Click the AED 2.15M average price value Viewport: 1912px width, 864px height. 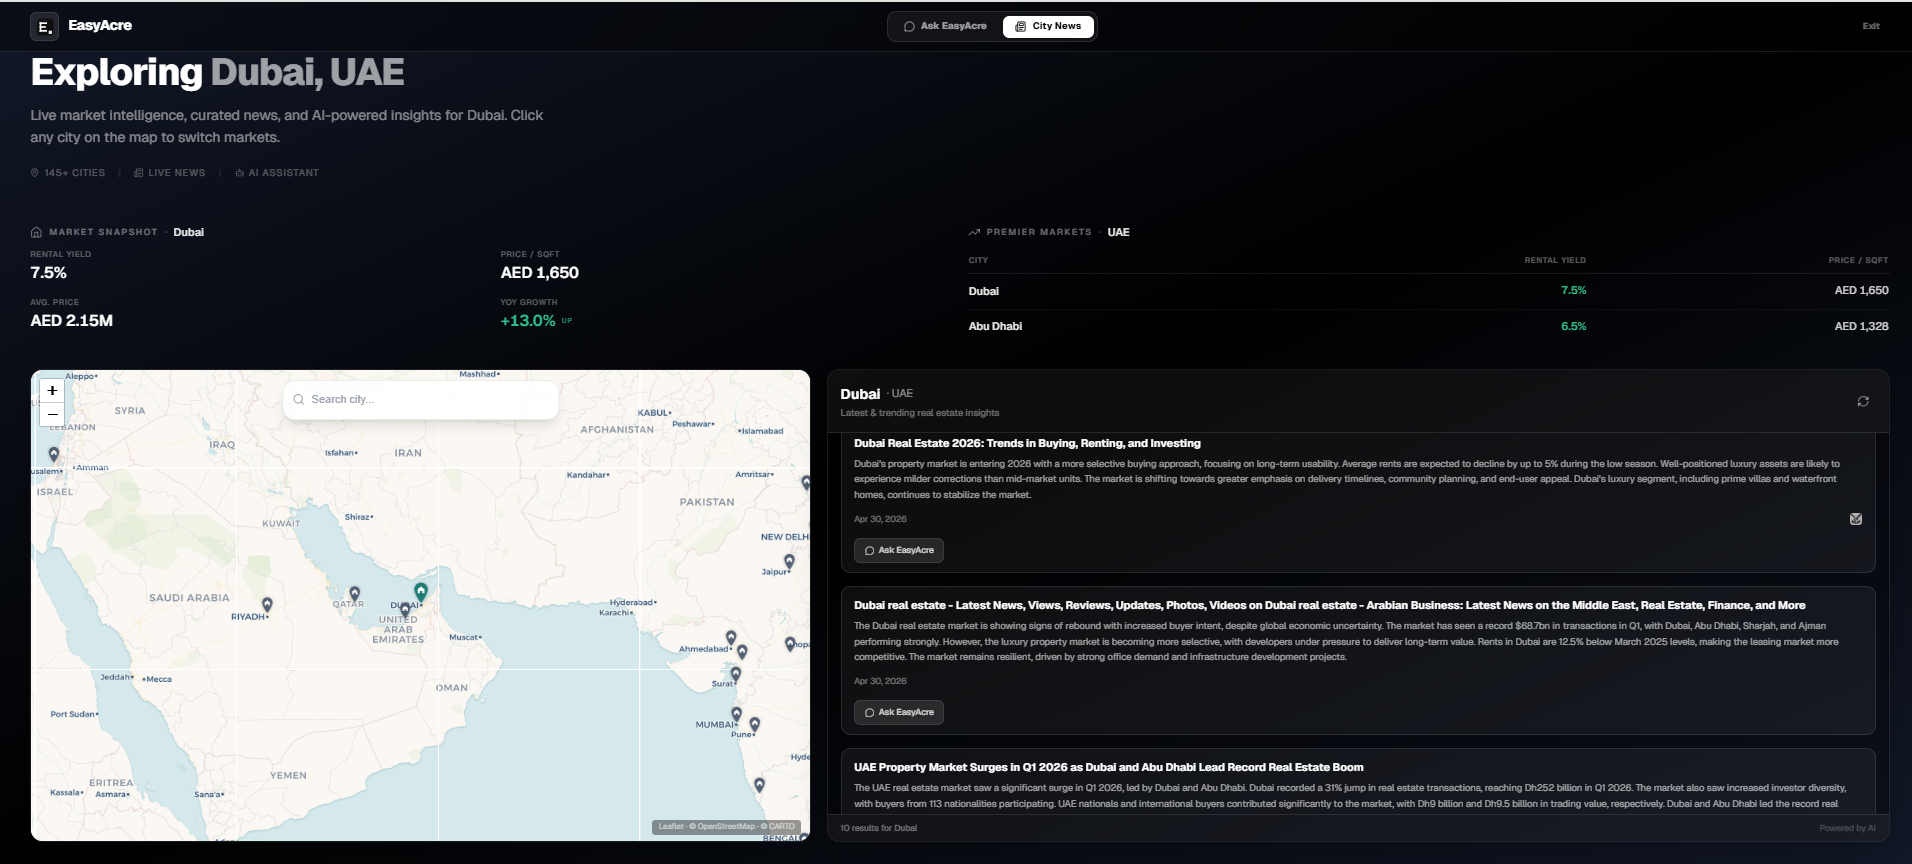[71, 321]
